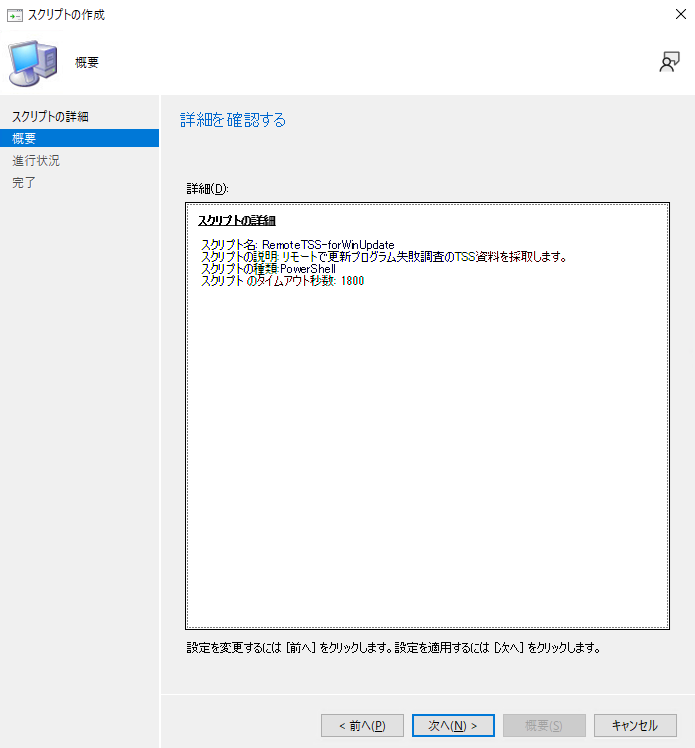Click the 詳細(D): label
This screenshot has height=748, width=695.
tap(207, 189)
